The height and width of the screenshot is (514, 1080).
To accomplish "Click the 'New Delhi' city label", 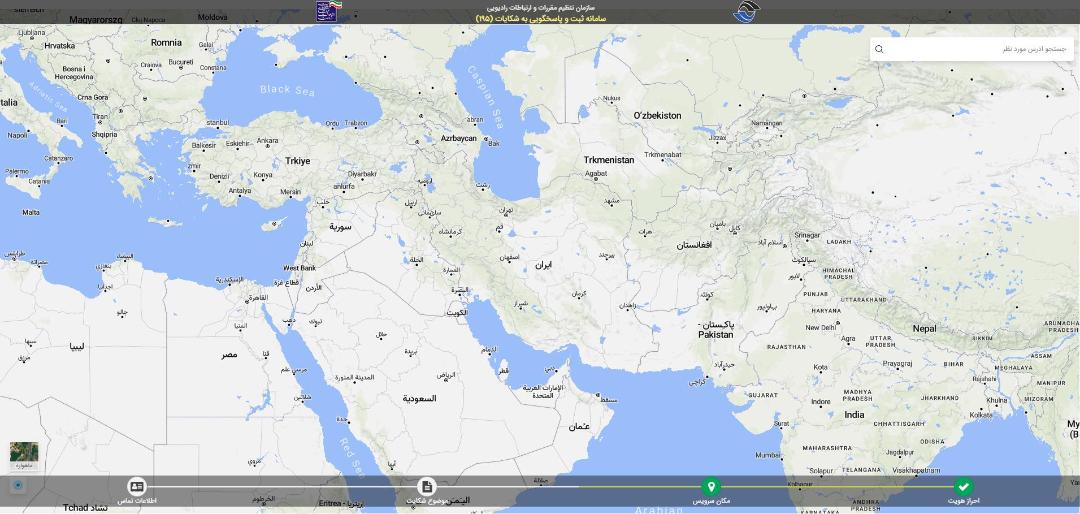I will tap(820, 328).
